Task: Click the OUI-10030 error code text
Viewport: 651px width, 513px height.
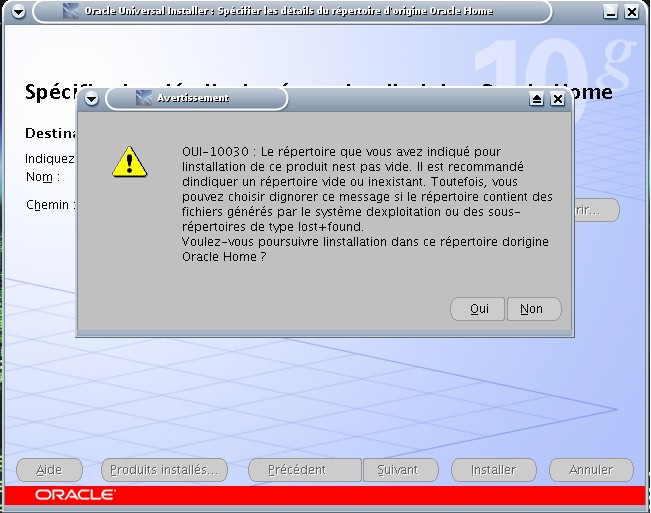Action: coord(215,152)
